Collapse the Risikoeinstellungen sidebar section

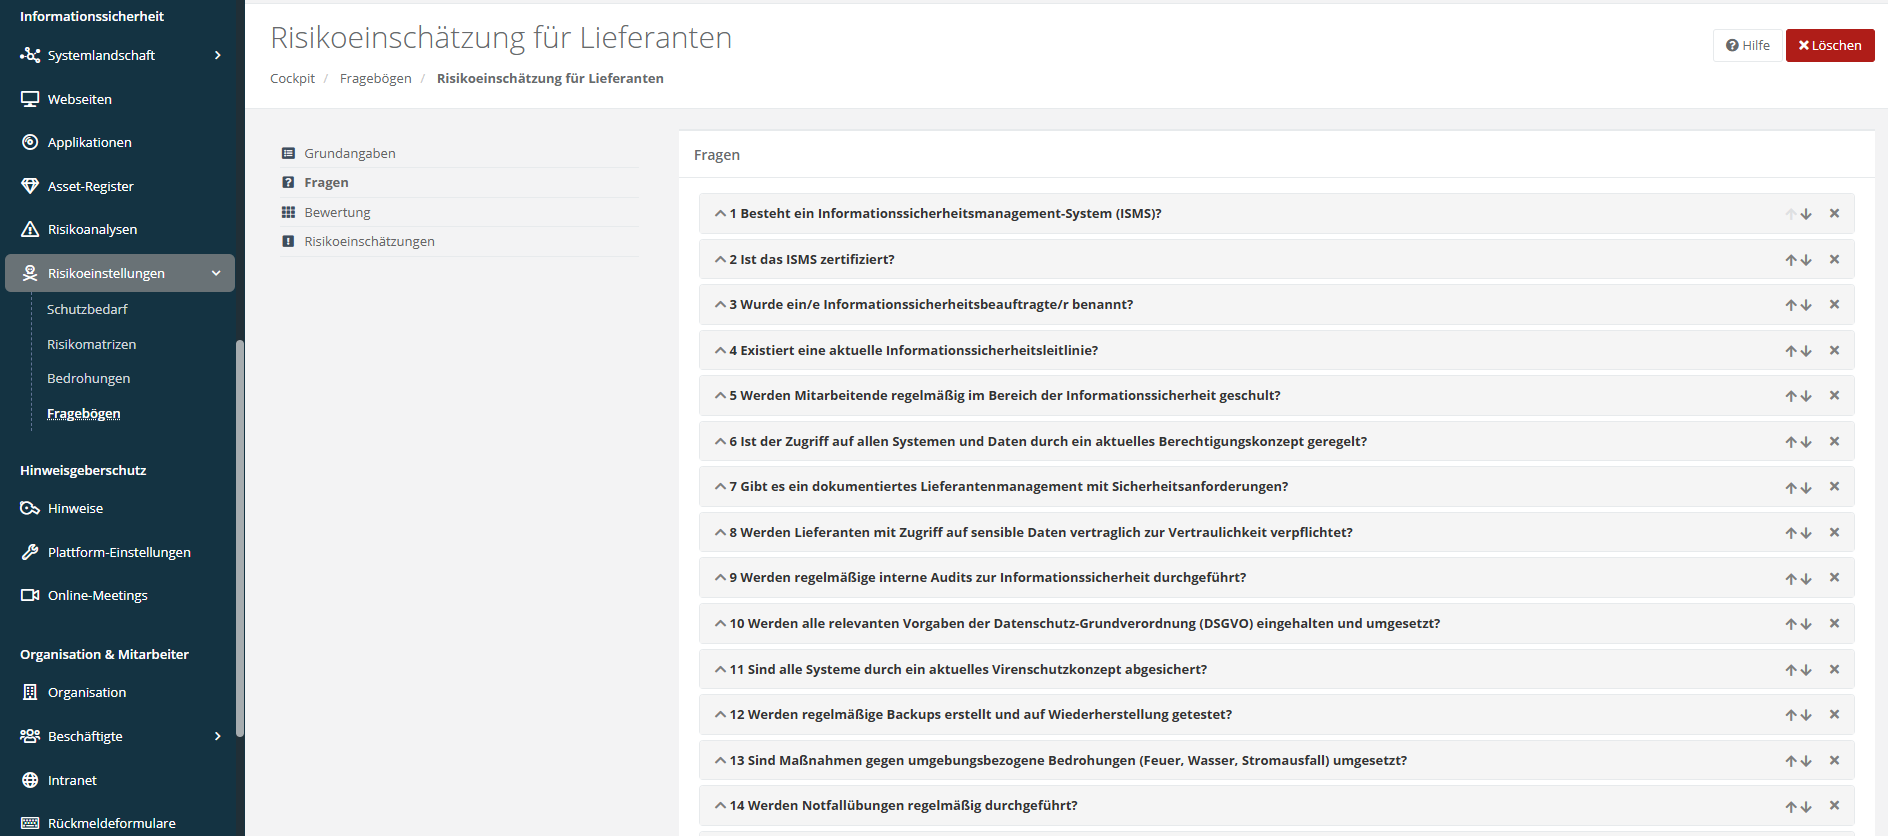click(216, 273)
